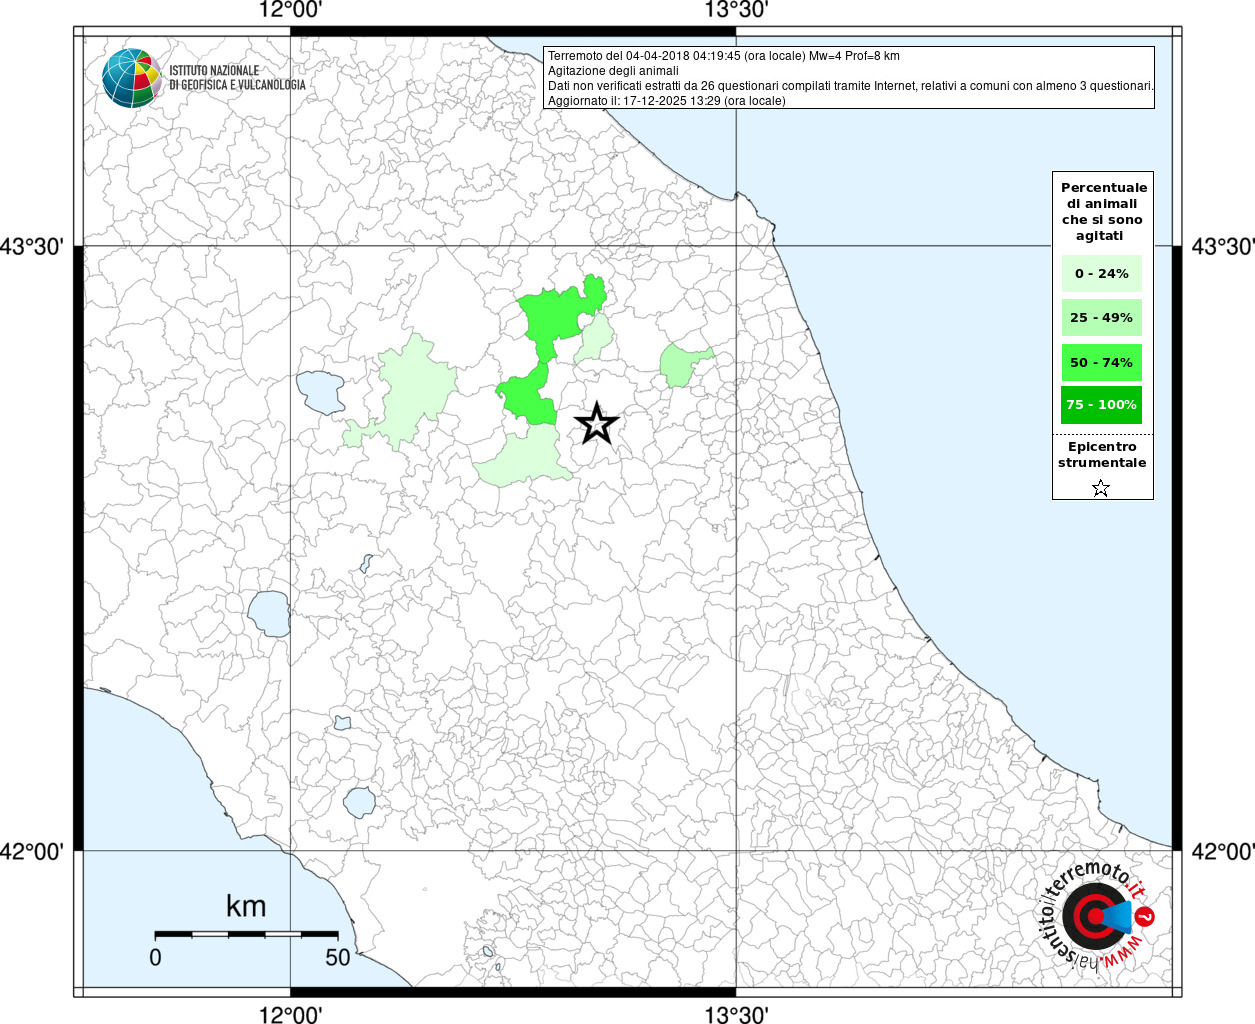Click the 'Aggiornato il' update date line
This screenshot has height=1024, width=1255.
[666, 101]
